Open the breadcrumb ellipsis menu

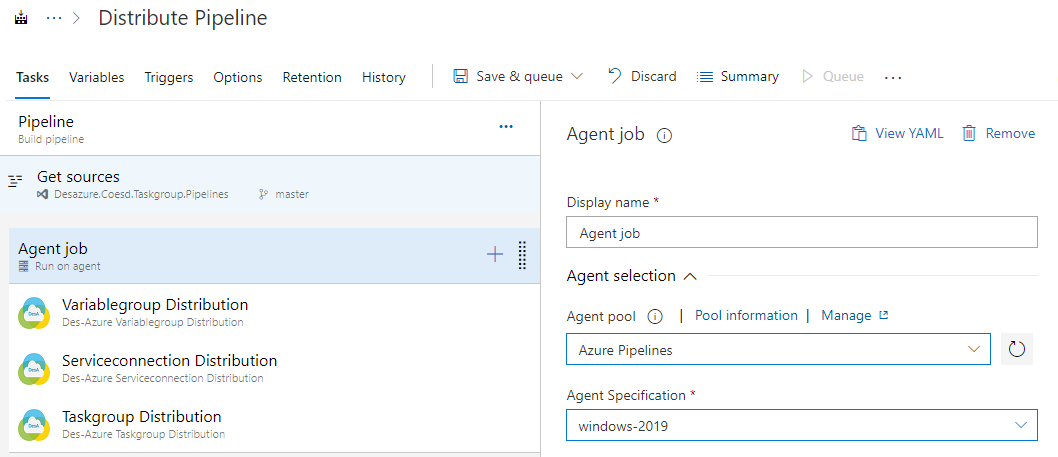tap(54, 19)
